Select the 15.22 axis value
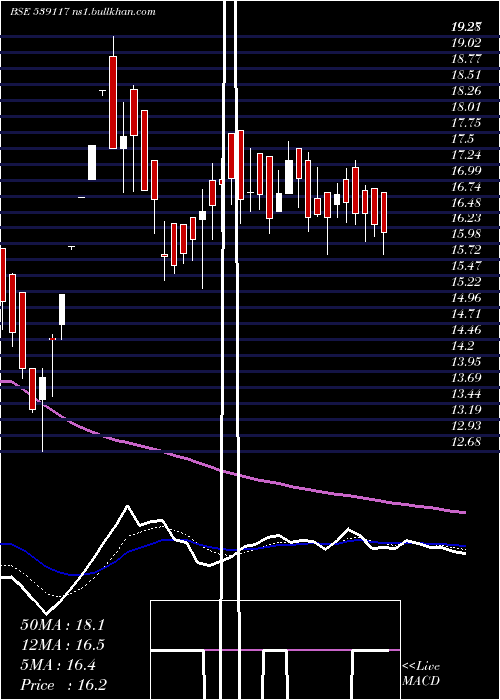This screenshot has height=700, width=500. click(x=466, y=282)
